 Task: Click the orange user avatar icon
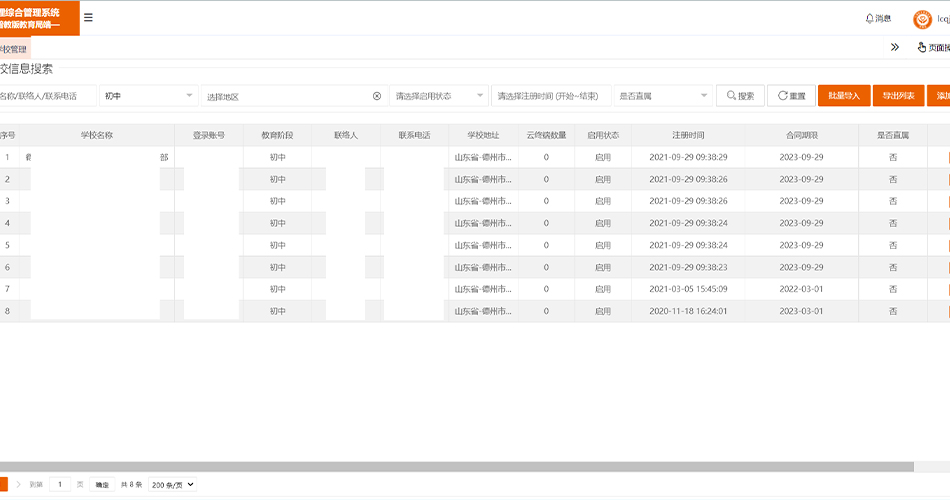pos(922,19)
